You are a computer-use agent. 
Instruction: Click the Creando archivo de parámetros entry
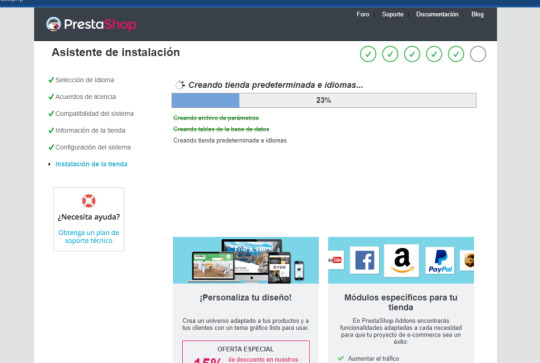click(216, 118)
